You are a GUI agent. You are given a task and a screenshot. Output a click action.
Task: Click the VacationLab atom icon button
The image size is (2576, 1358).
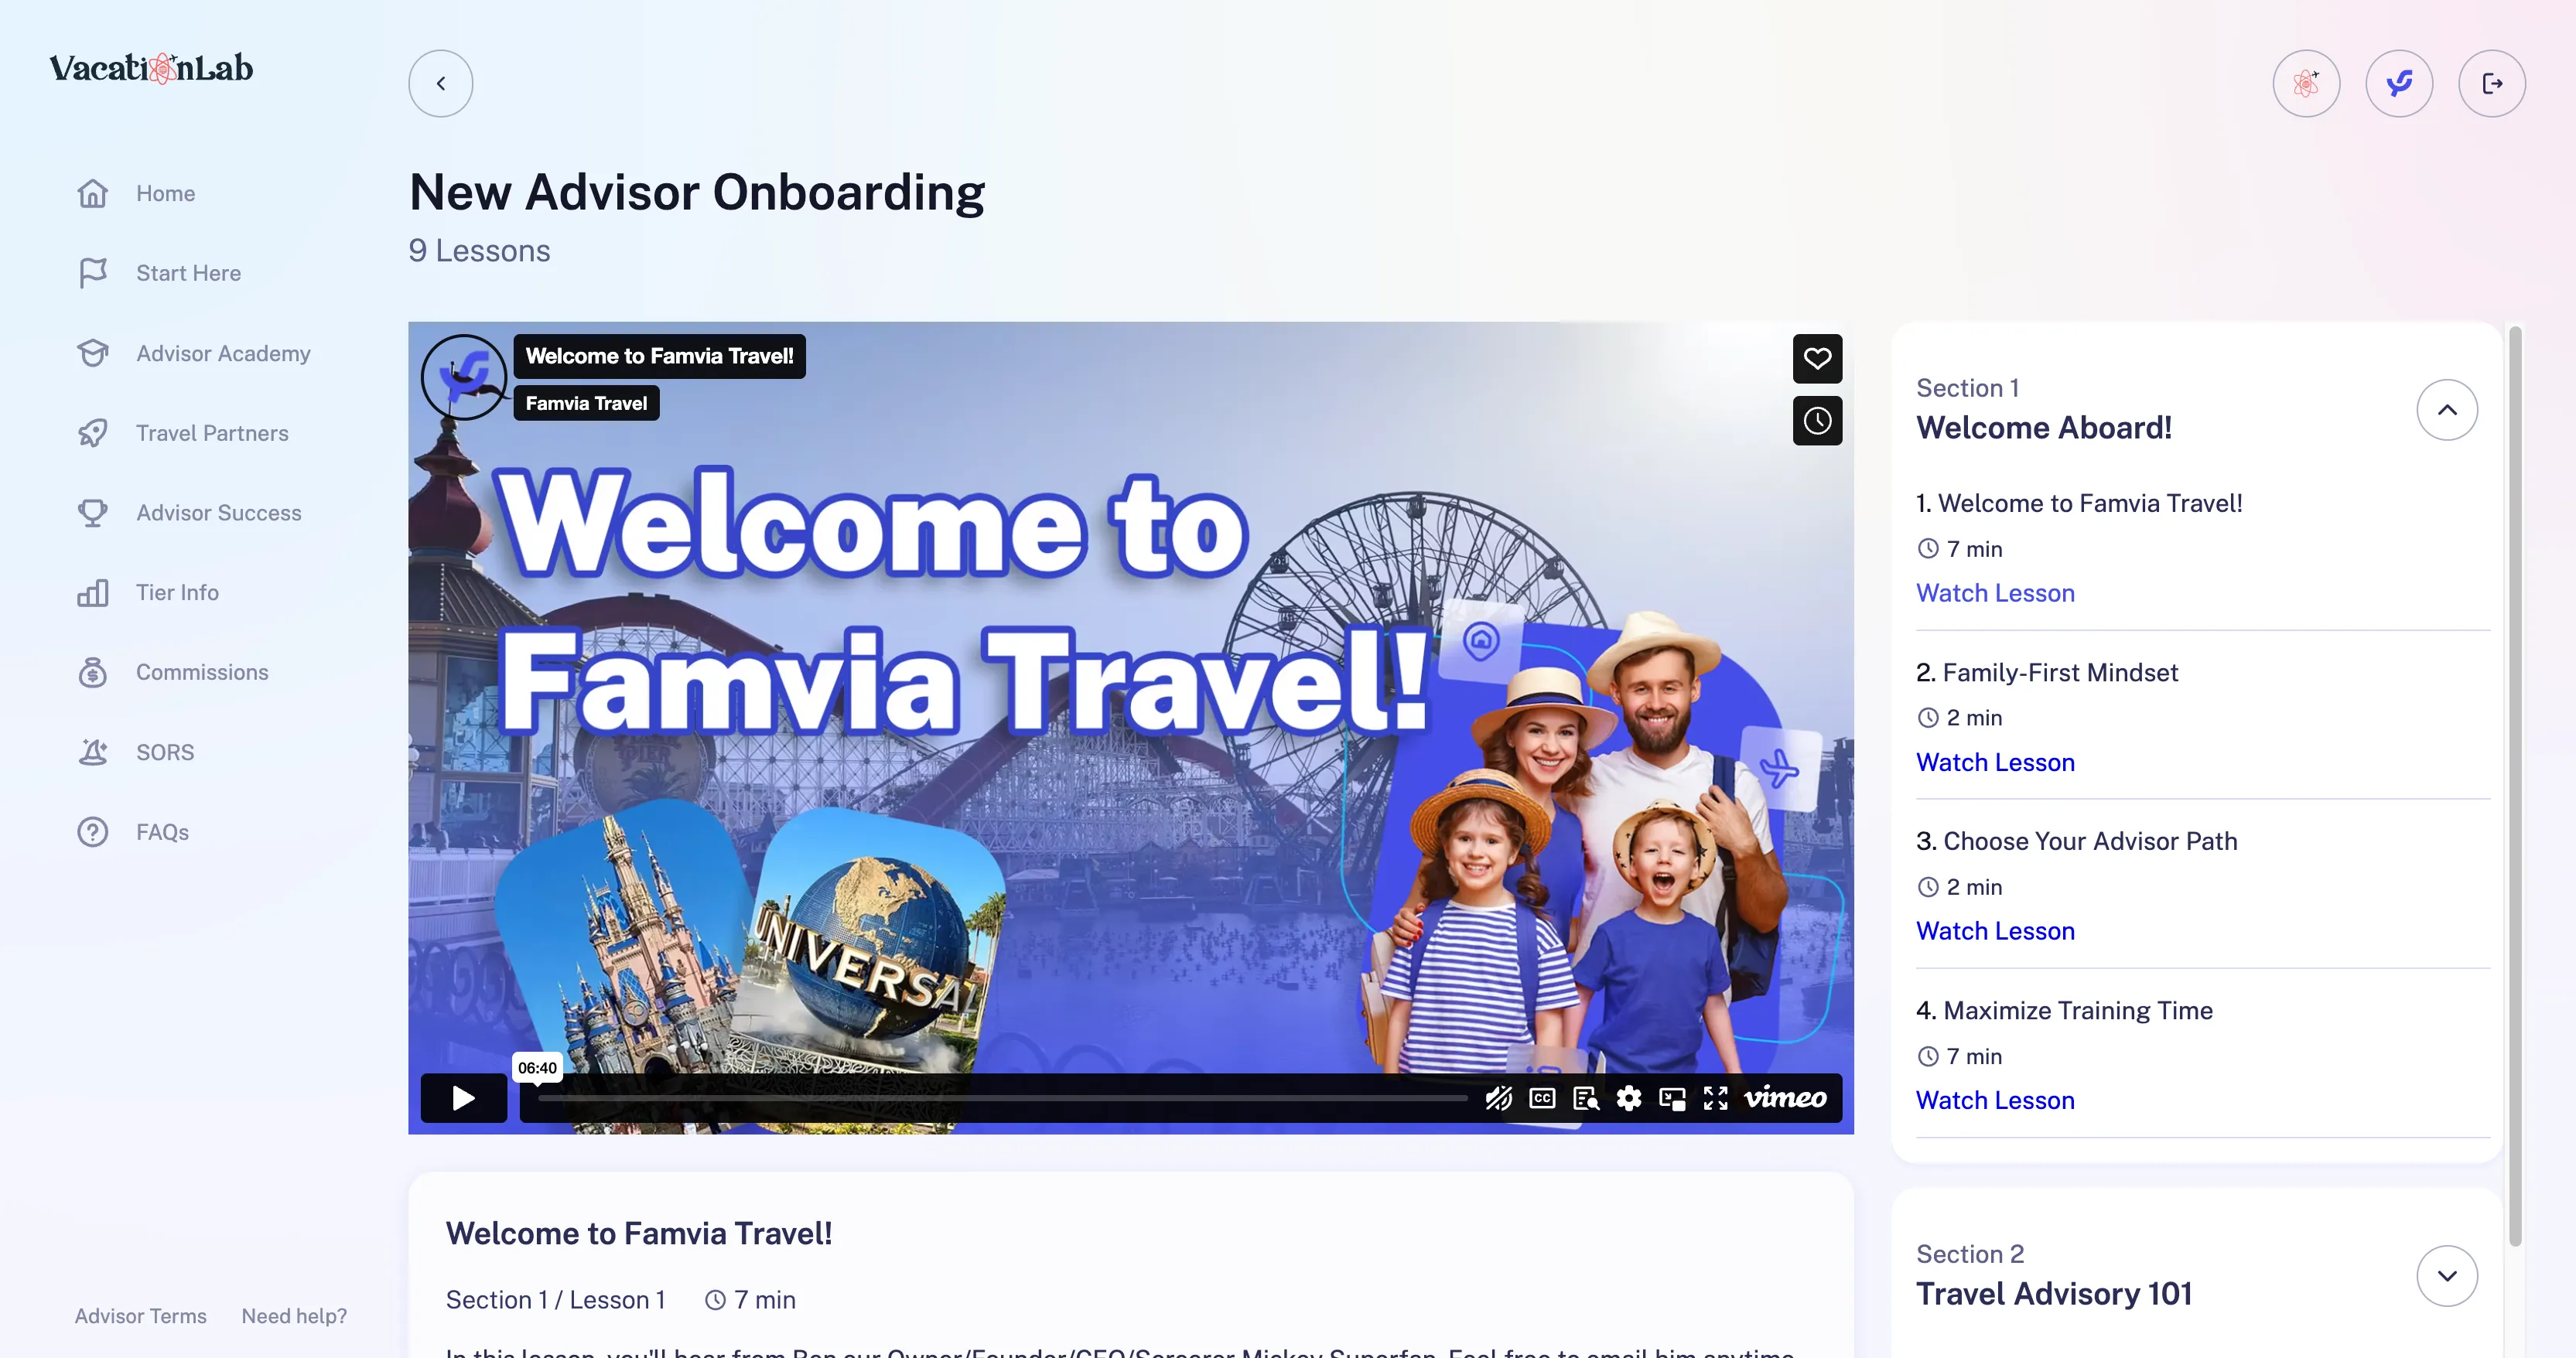tap(2306, 84)
